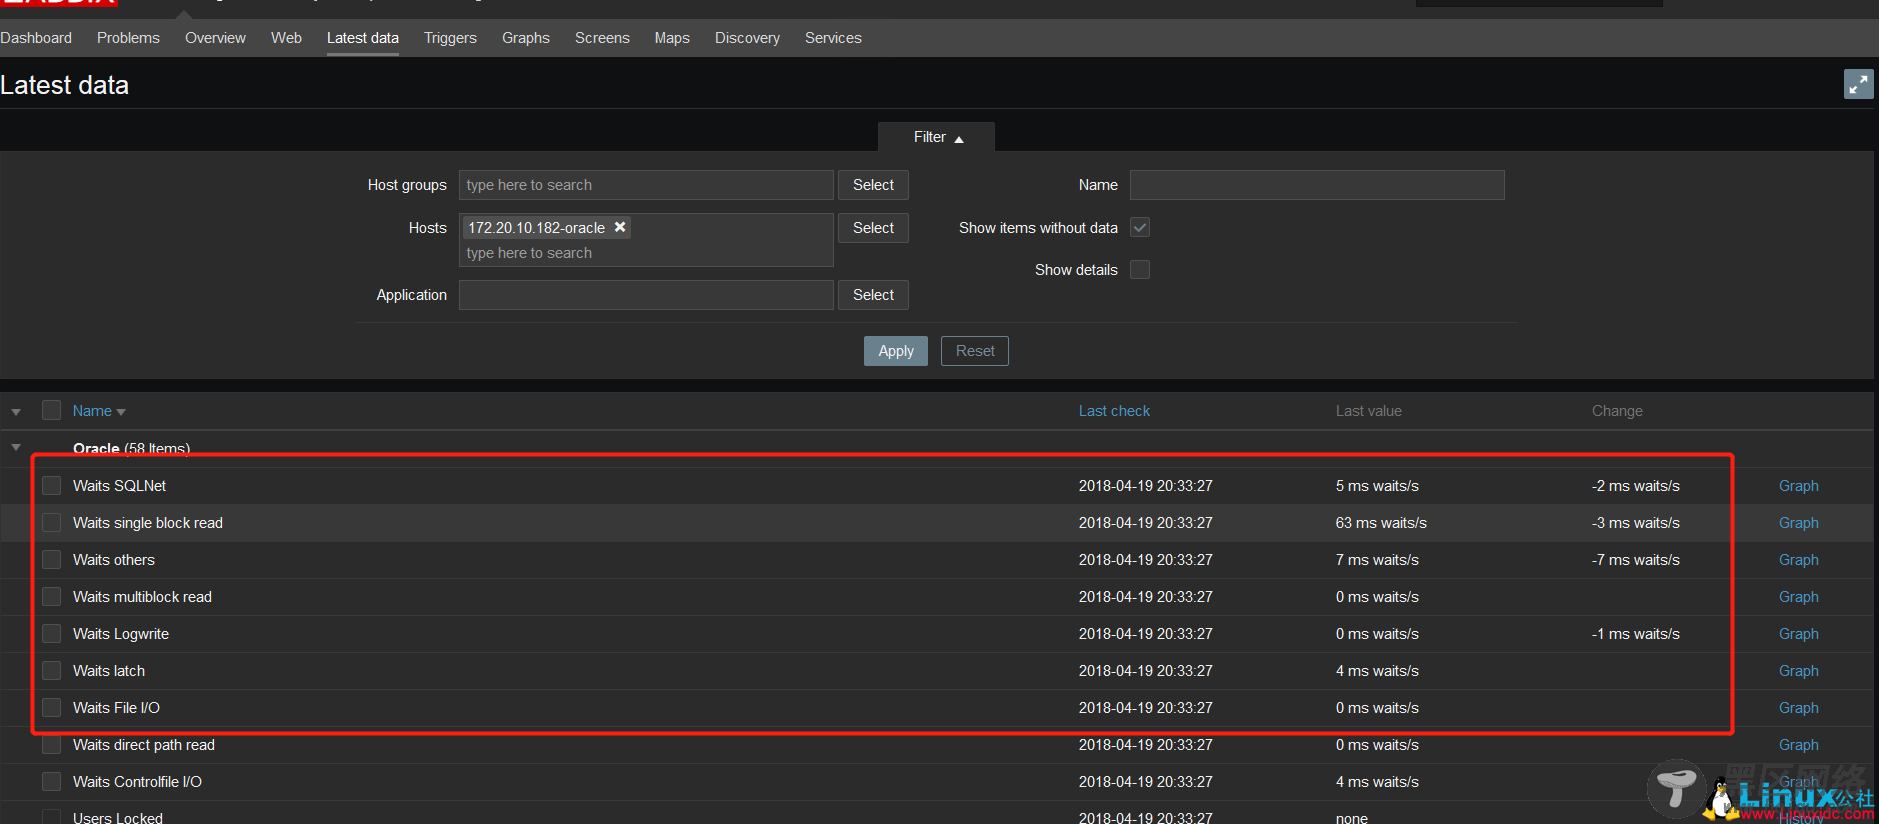
Task: Click the Waits Logwrite item name
Action: 121,634
